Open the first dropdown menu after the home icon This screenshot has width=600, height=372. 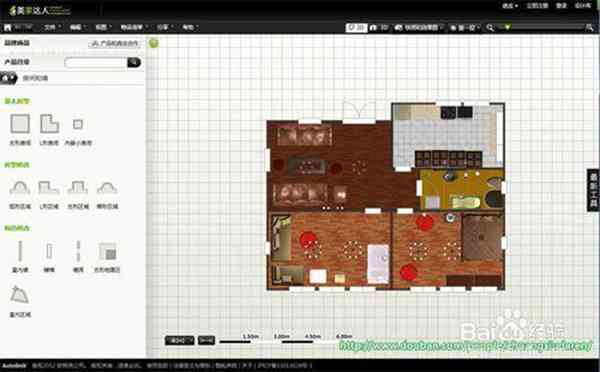point(52,28)
